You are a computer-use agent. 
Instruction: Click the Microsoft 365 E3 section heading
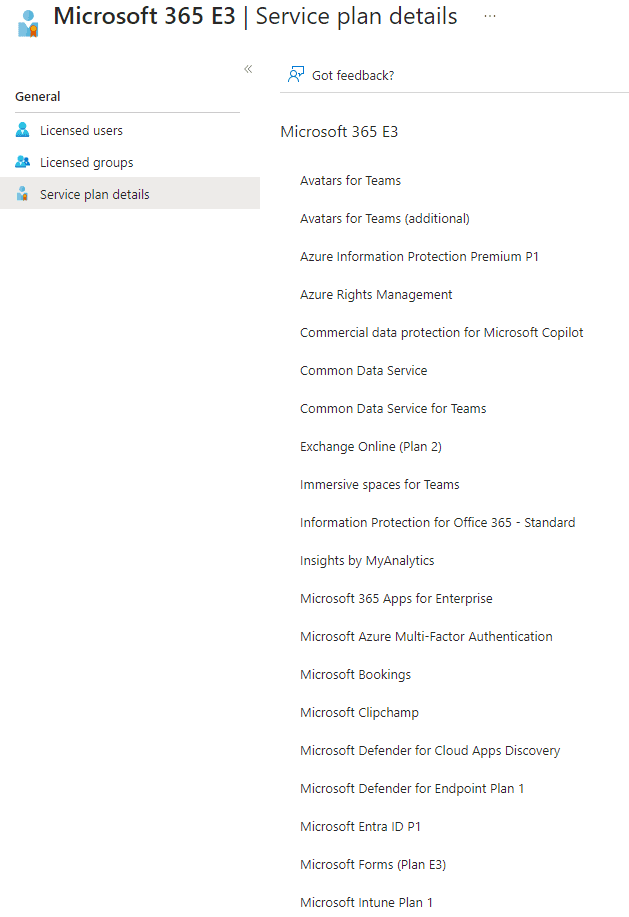tap(339, 132)
